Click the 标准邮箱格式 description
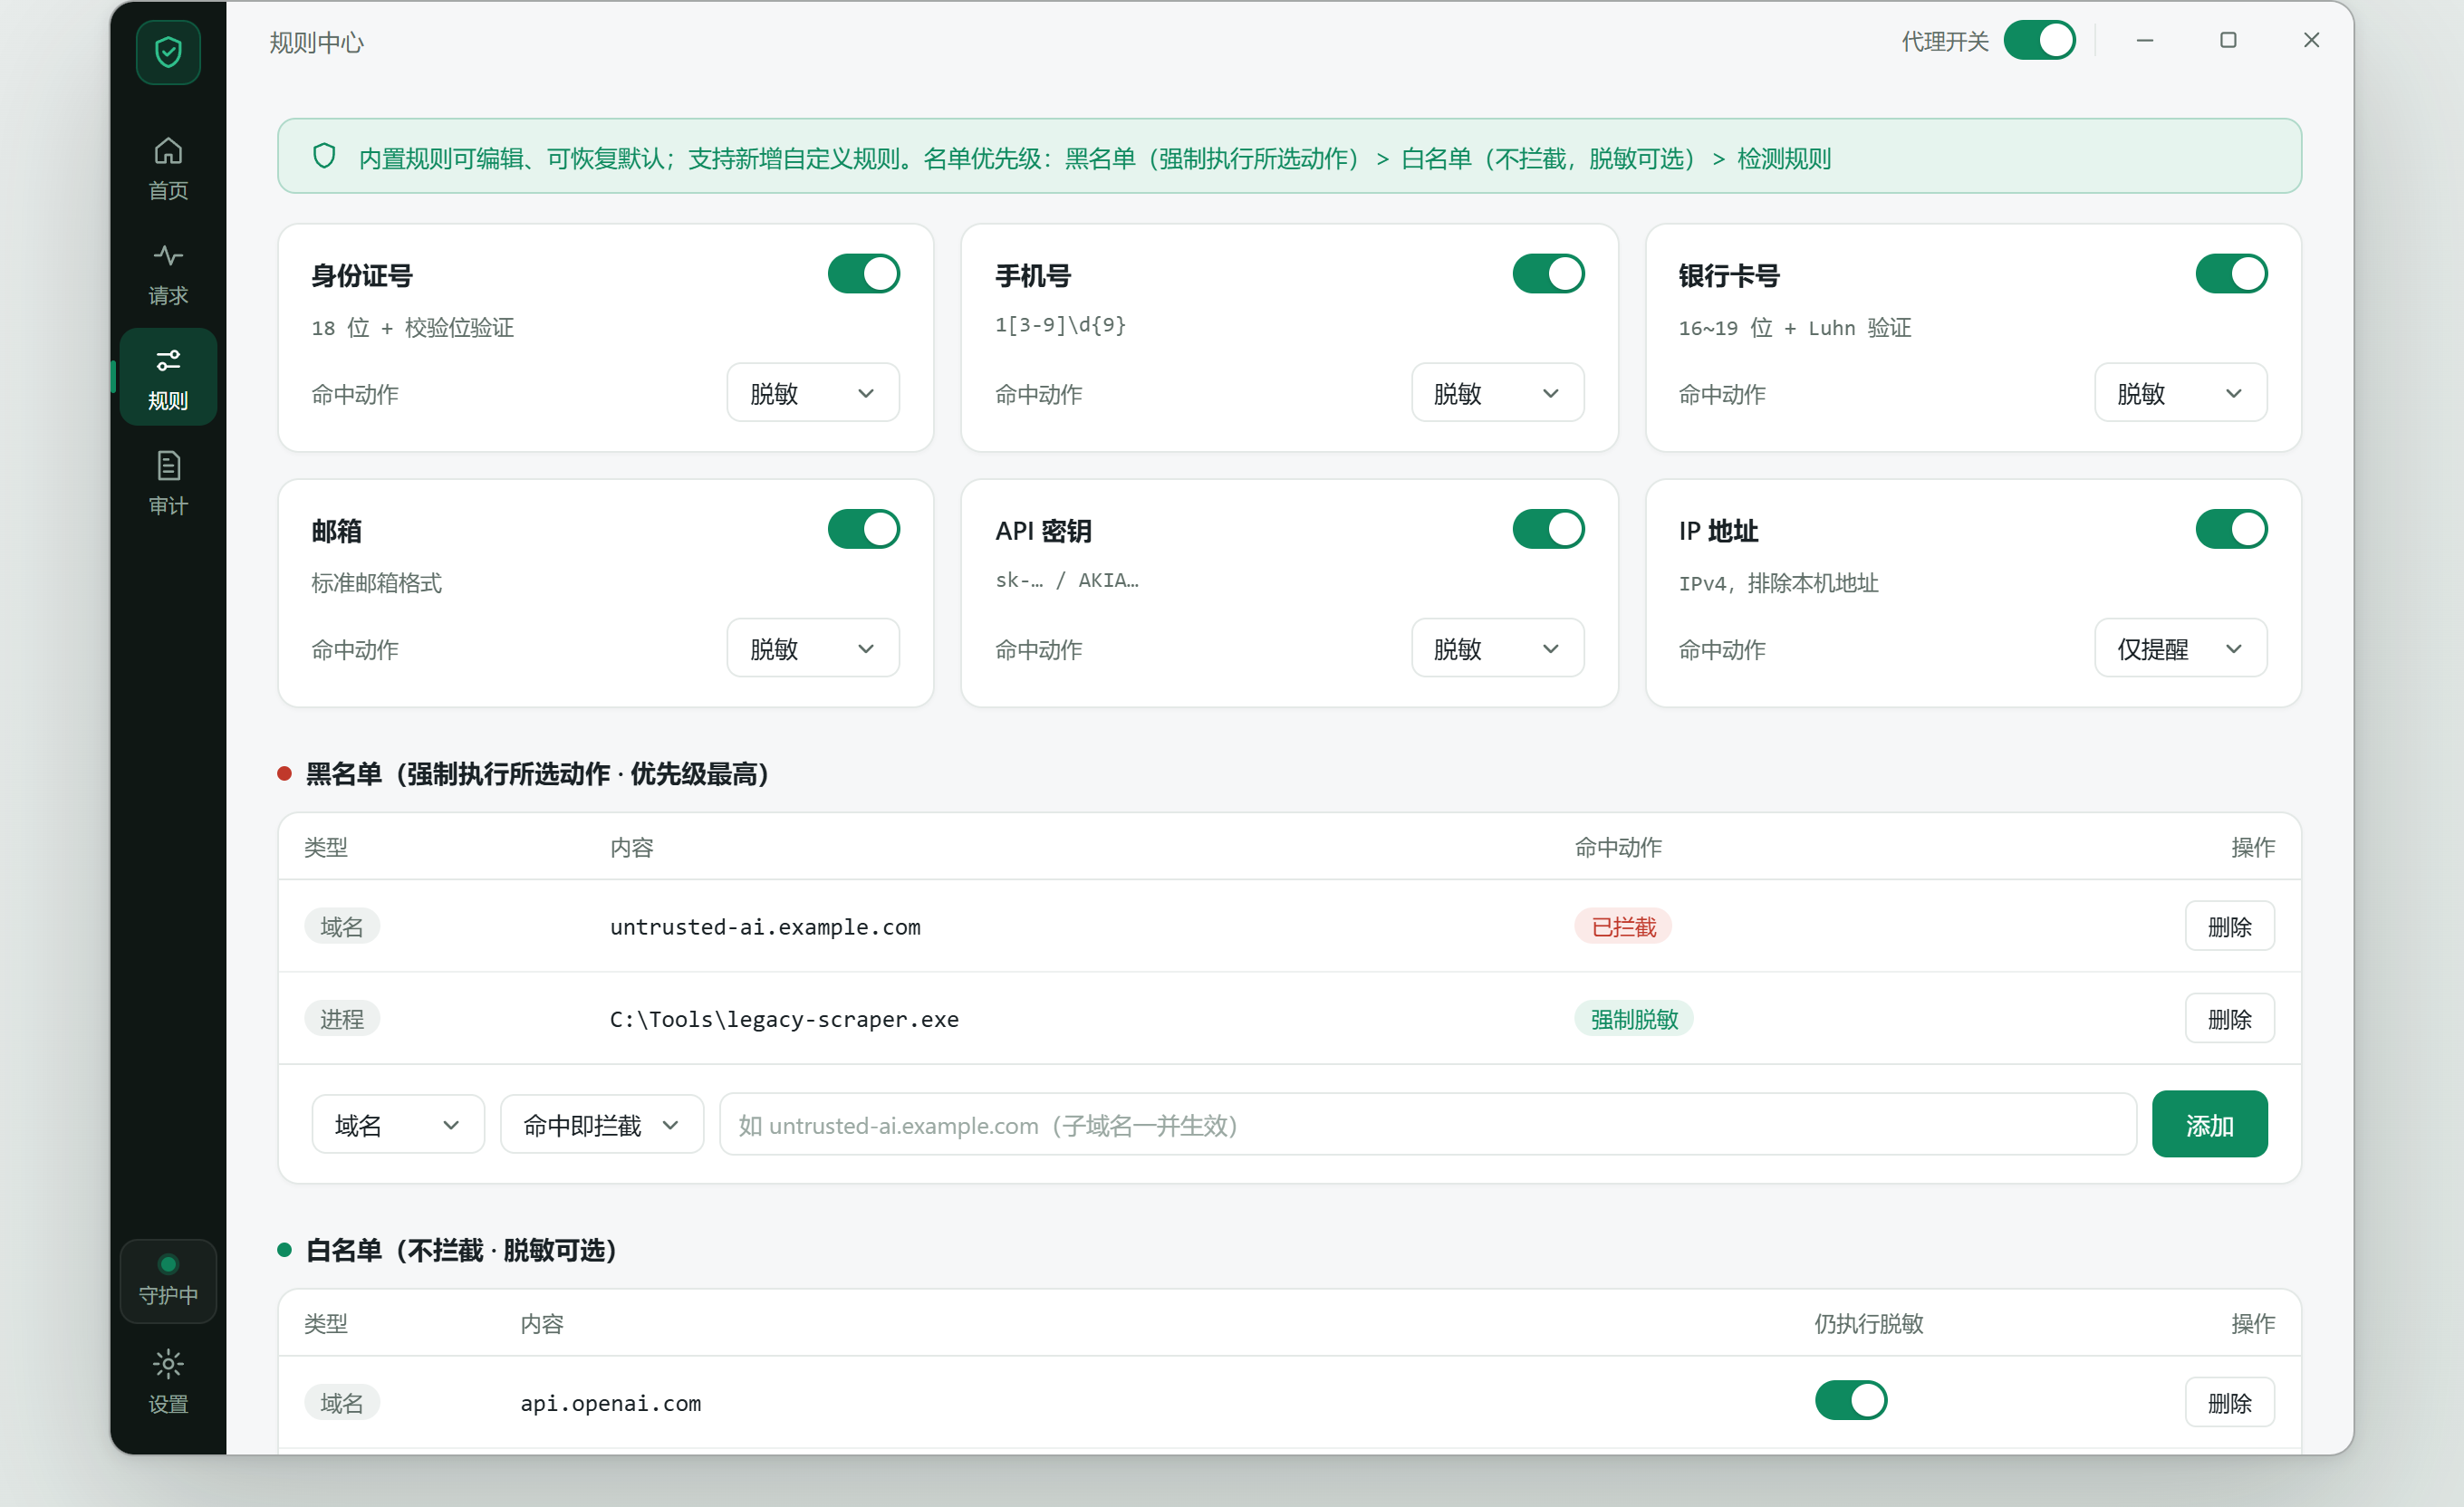Image resolution: width=2464 pixels, height=1507 pixels. click(x=376, y=582)
